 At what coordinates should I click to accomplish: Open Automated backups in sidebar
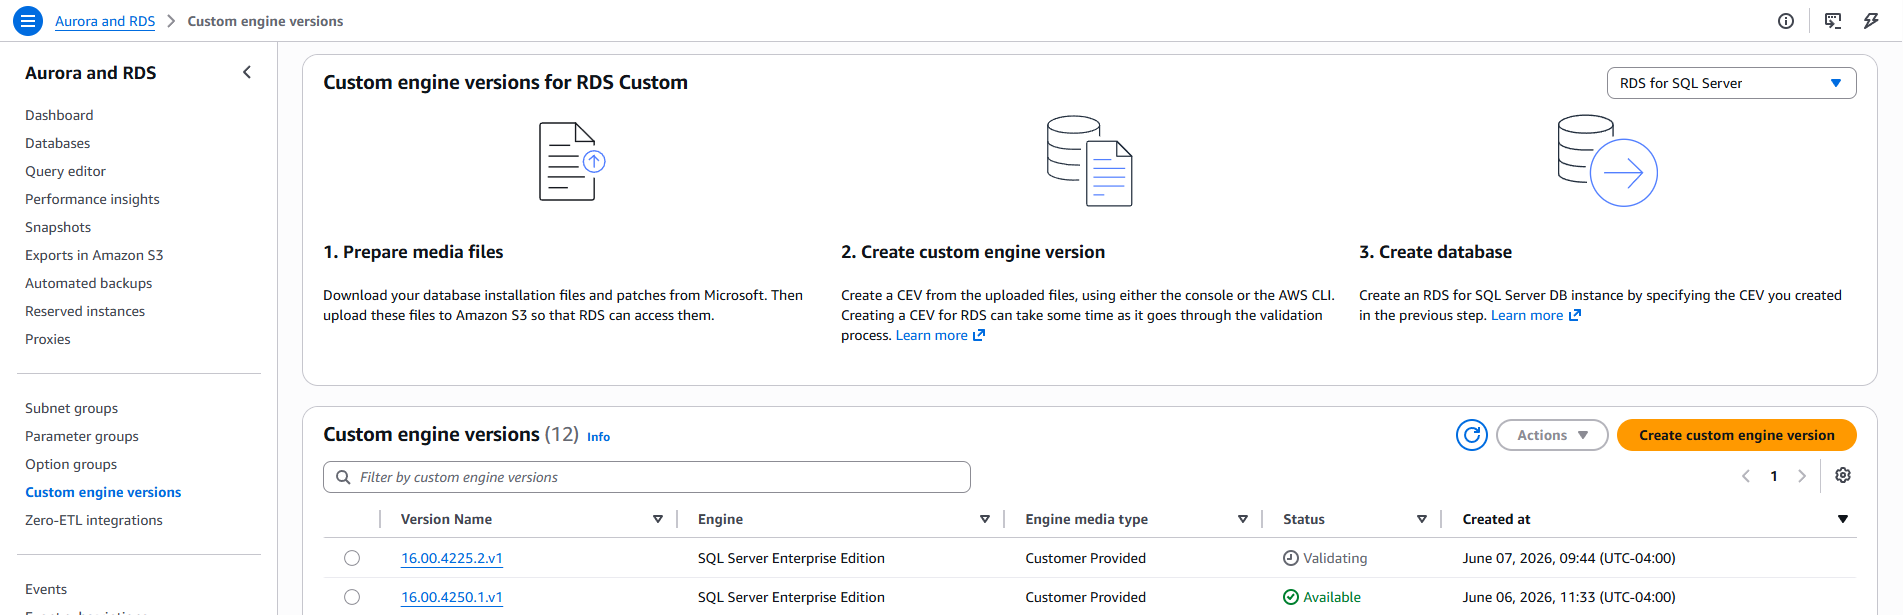89,283
